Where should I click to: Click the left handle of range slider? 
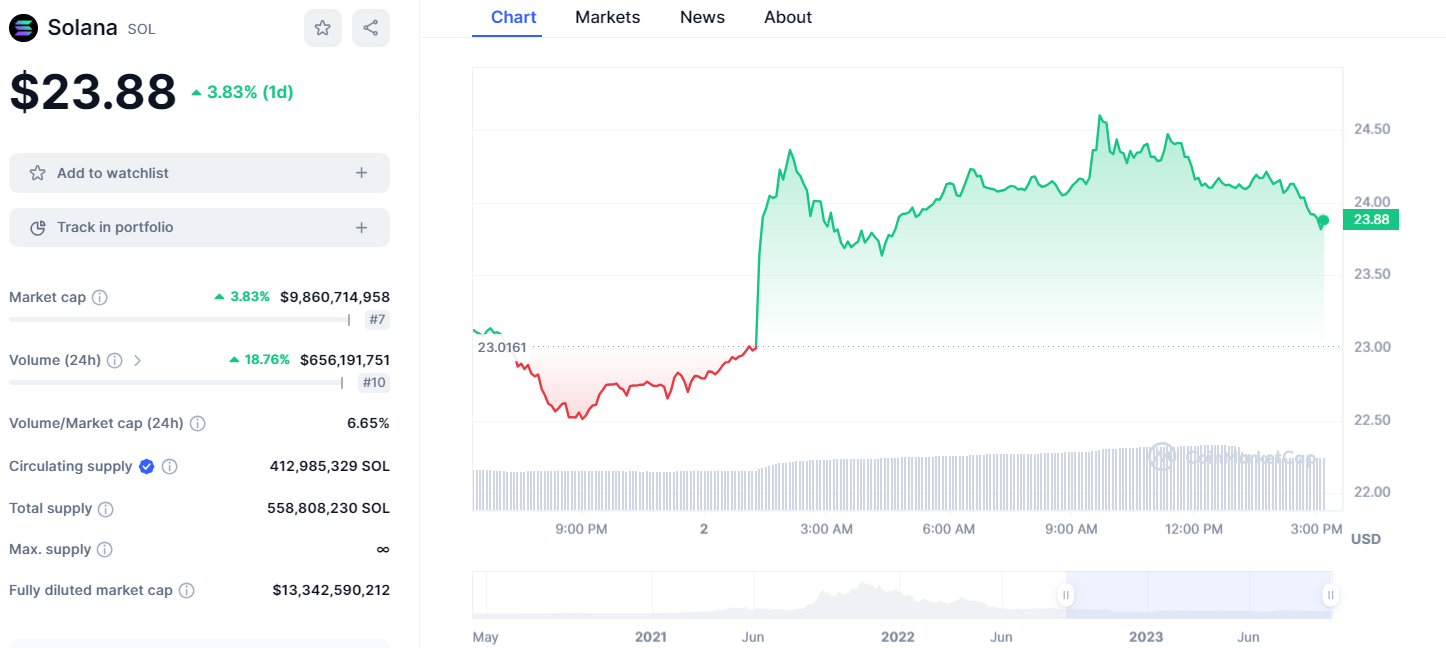pyautogui.click(x=1066, y=595)
